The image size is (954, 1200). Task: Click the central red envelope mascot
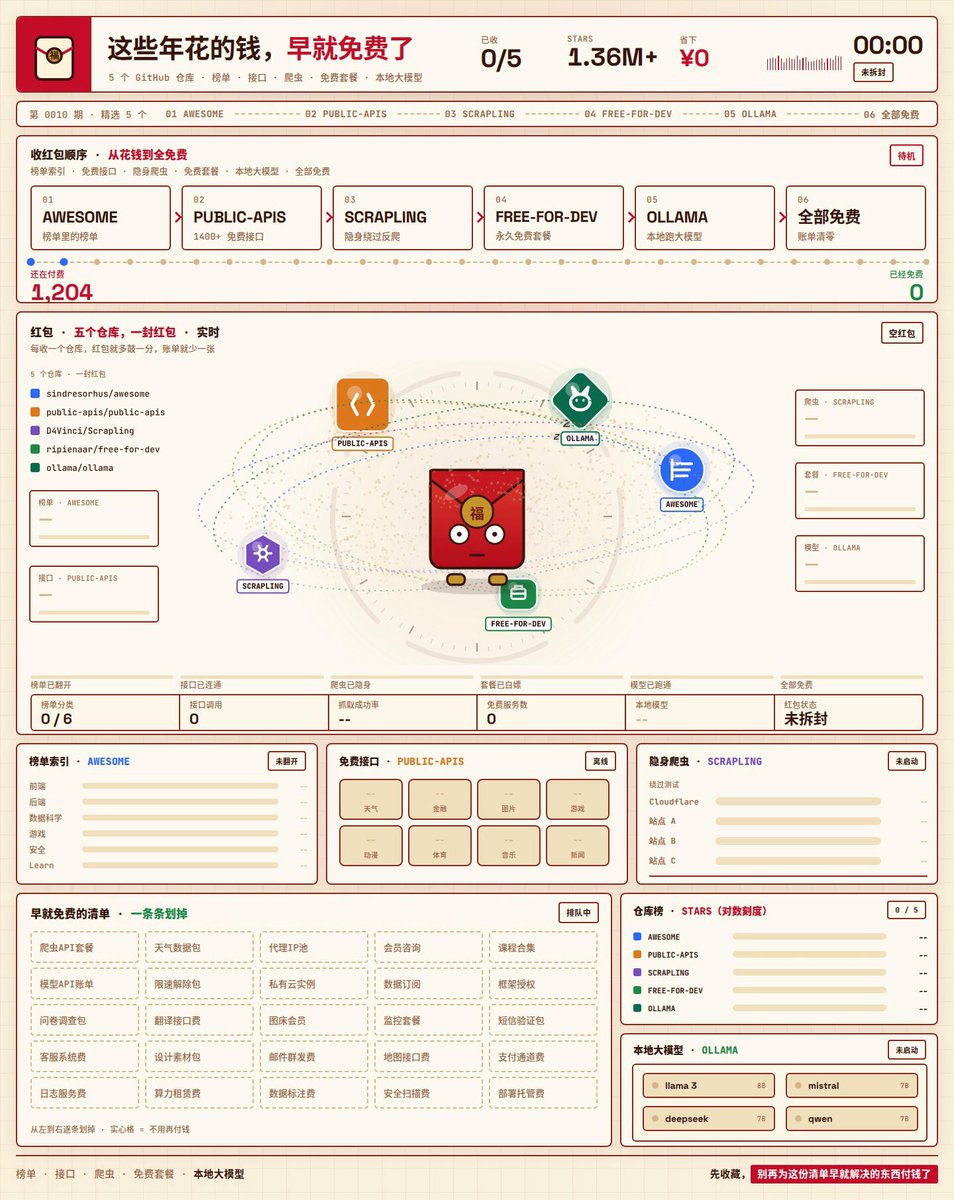coord(477,526)
